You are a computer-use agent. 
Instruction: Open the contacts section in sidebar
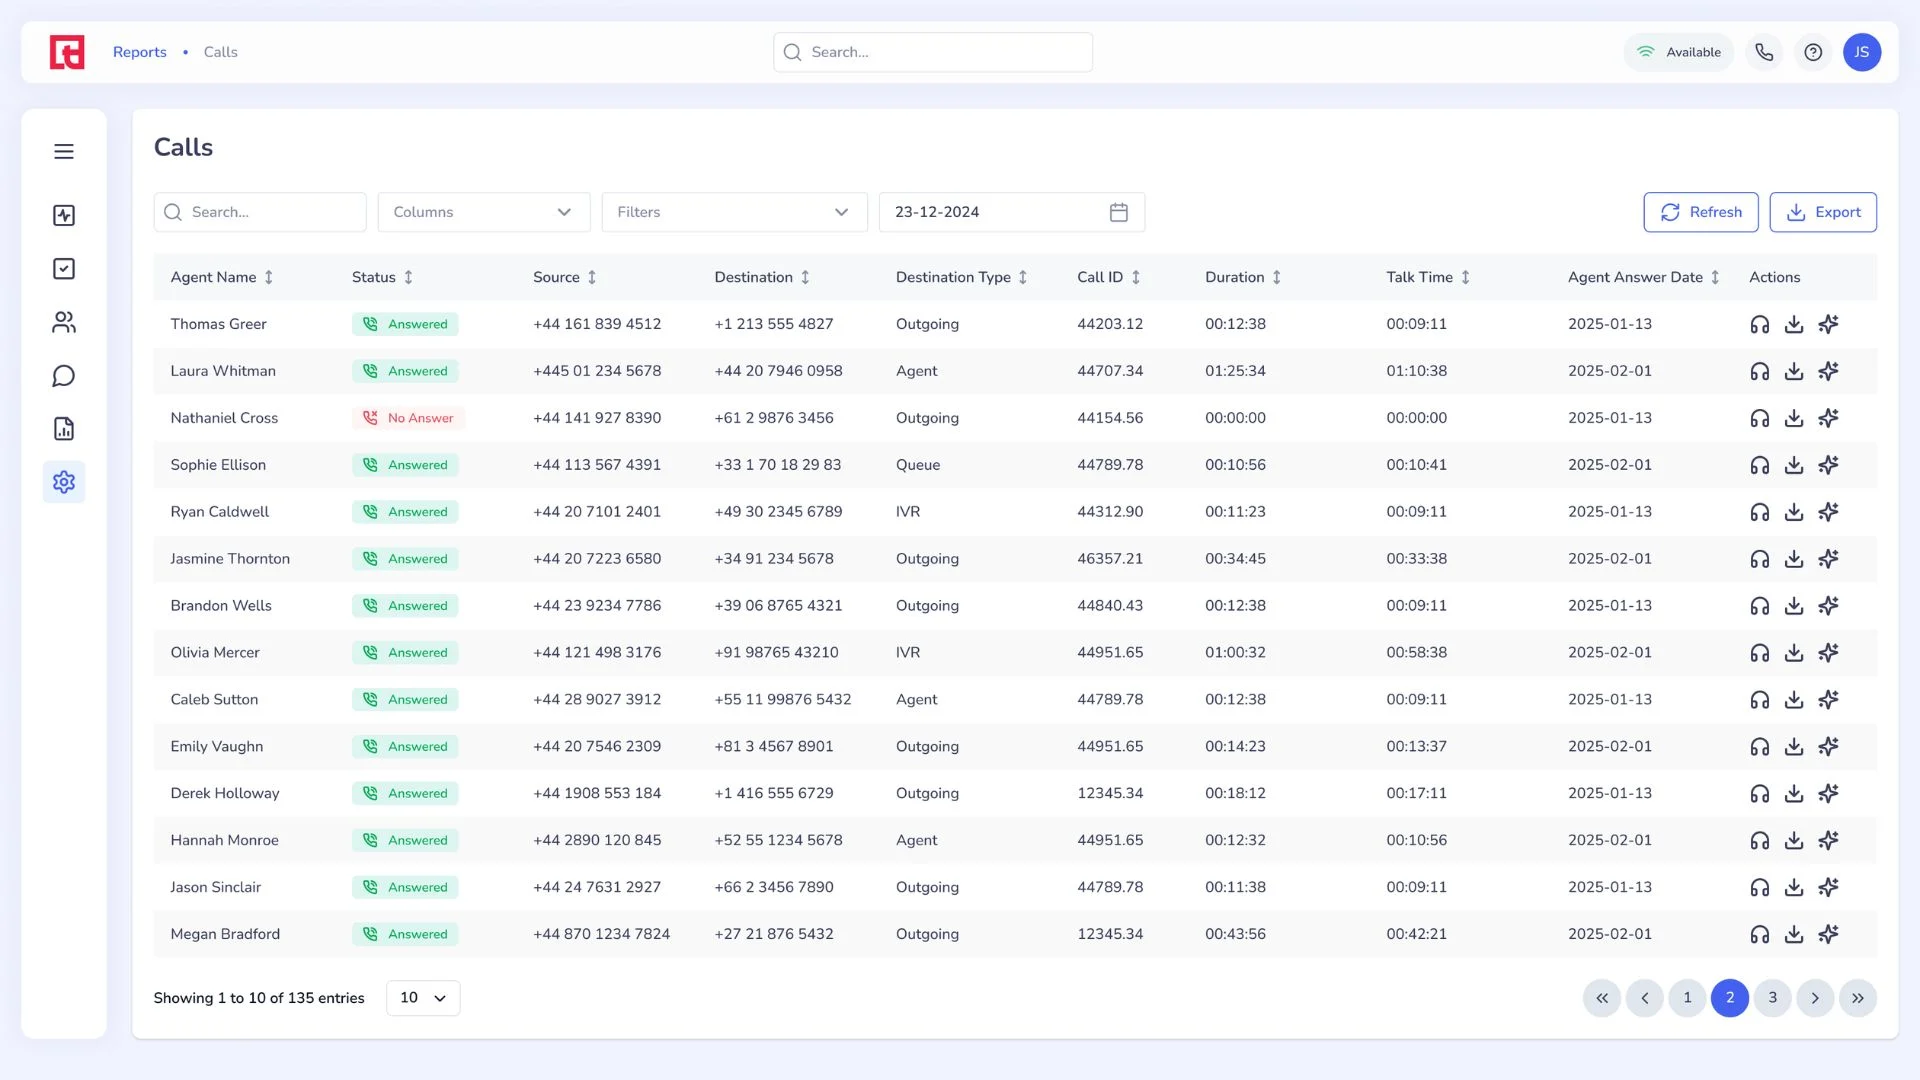(64, 322)
